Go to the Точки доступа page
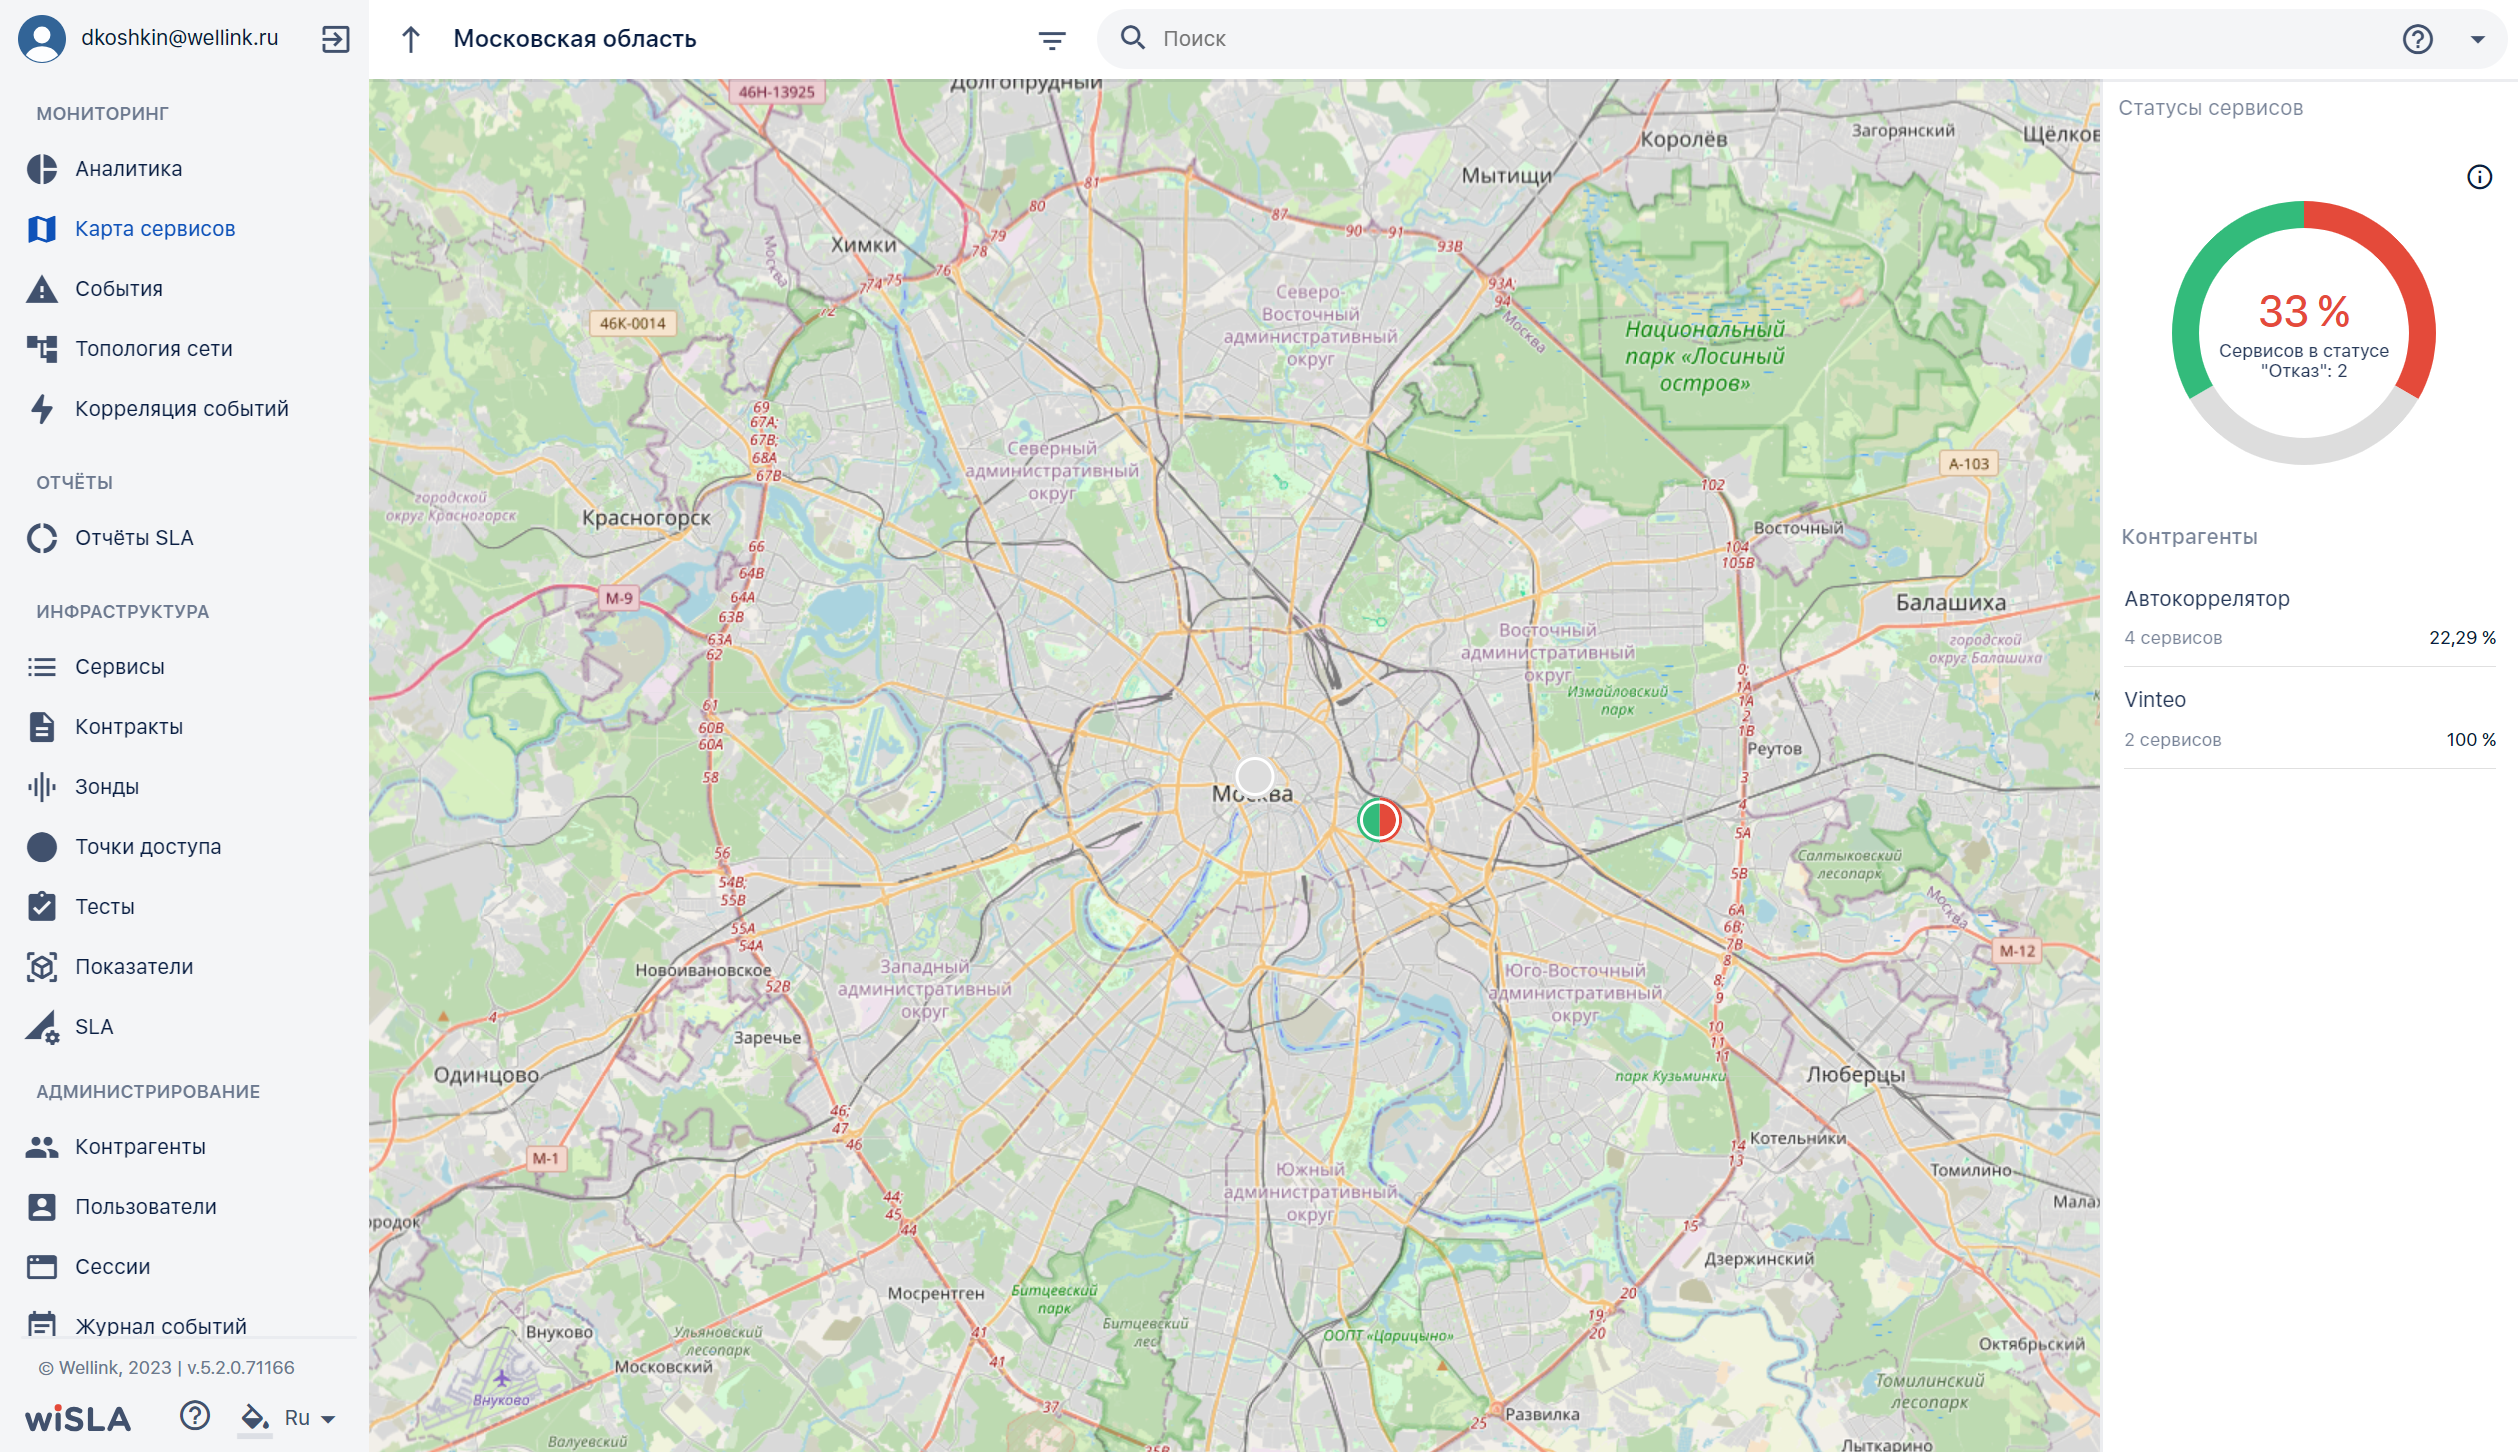2518x1452 pixels. pyautogui.click(x=148, y=847)
